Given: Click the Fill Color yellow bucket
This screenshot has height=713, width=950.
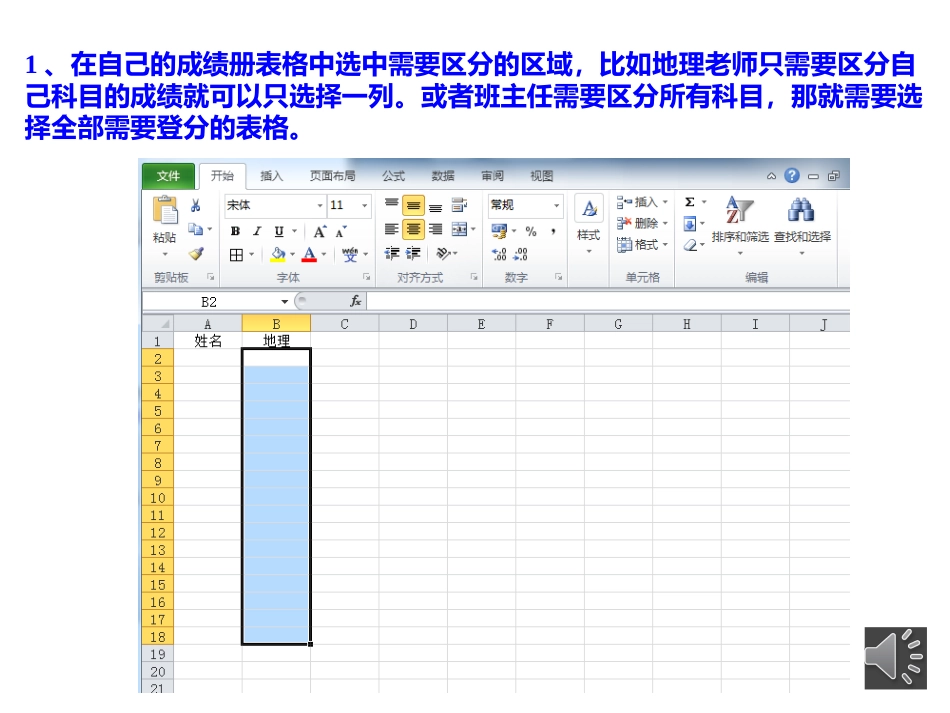Looking at the screenshot, I should tap(278, 254).
